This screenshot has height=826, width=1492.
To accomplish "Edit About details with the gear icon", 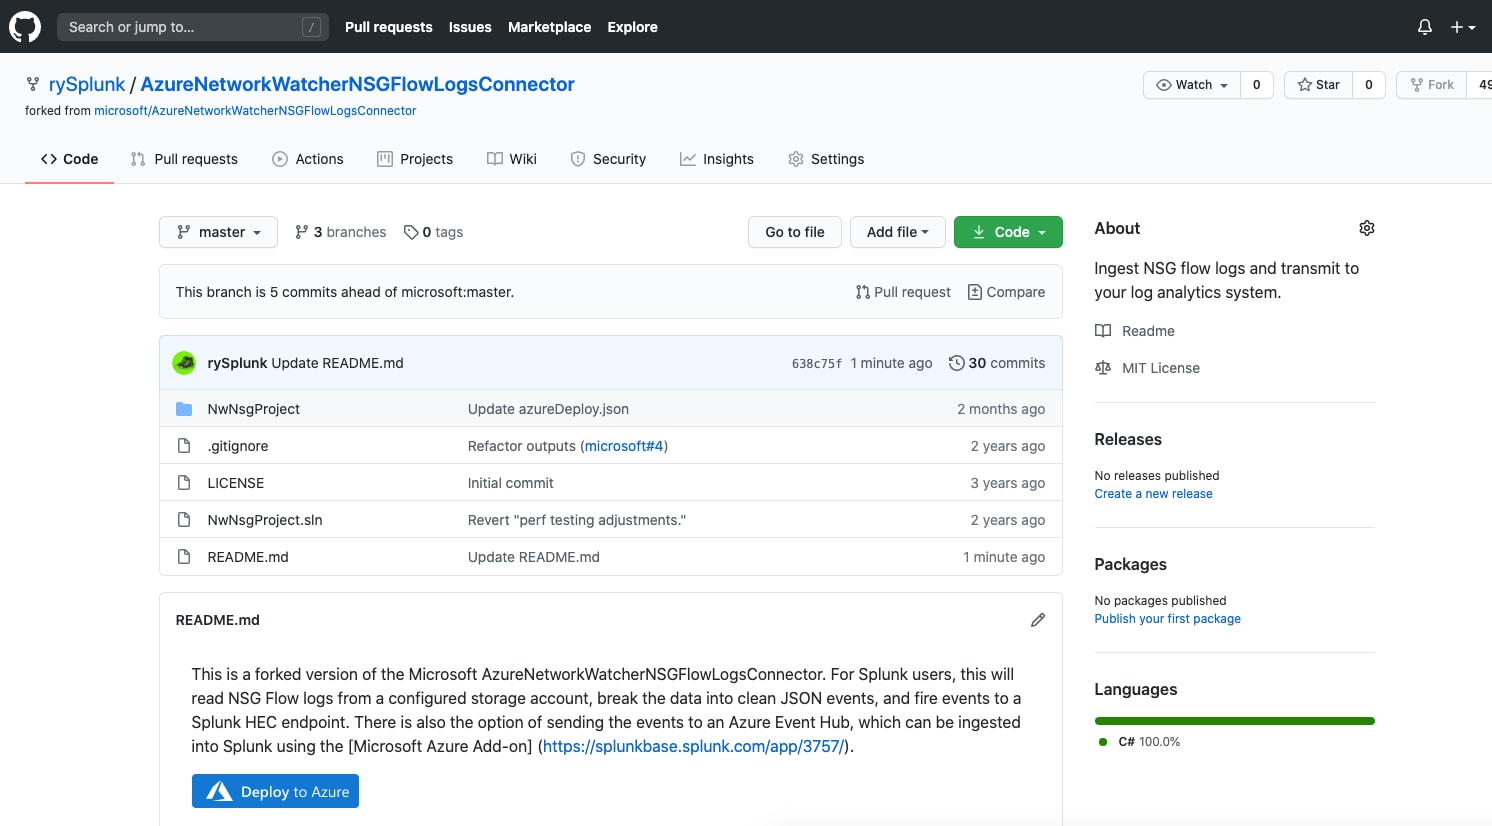I will (x=1367, y=228).
